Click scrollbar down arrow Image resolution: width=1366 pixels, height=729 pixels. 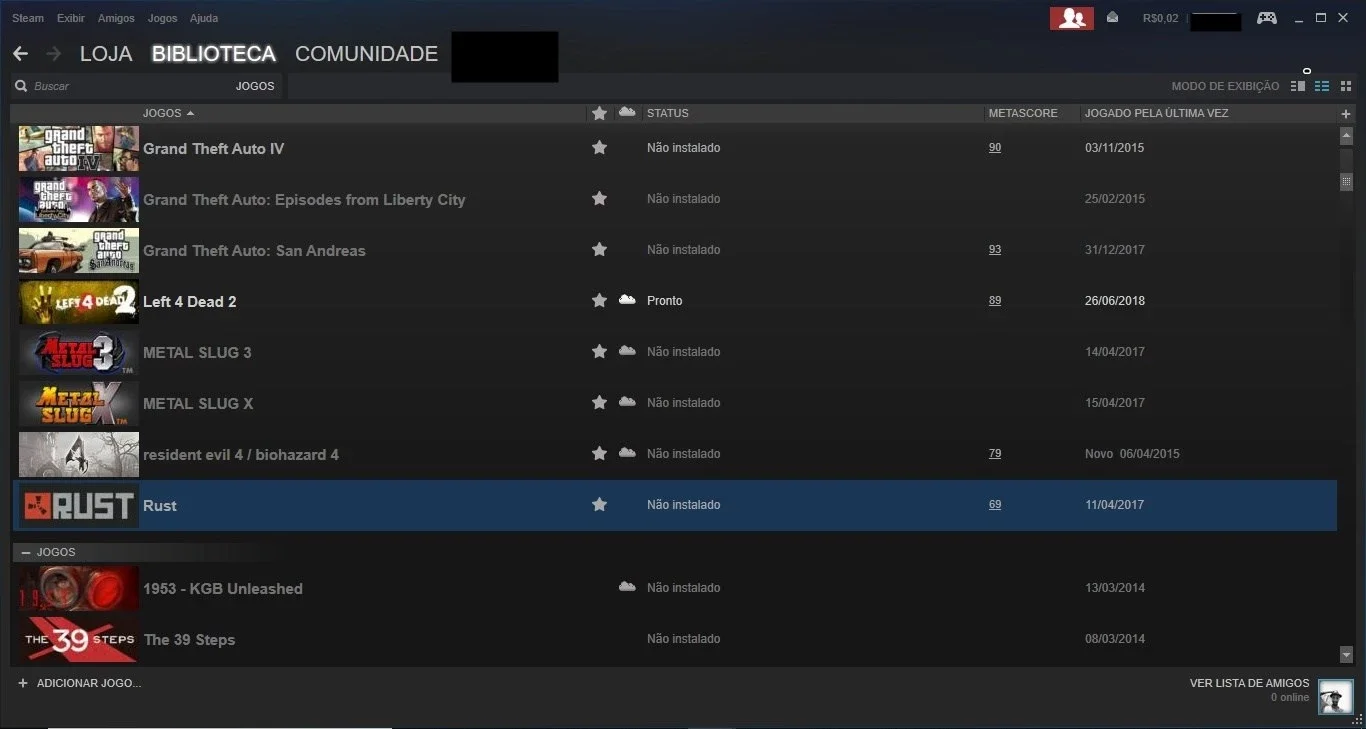coord(1346,655)
